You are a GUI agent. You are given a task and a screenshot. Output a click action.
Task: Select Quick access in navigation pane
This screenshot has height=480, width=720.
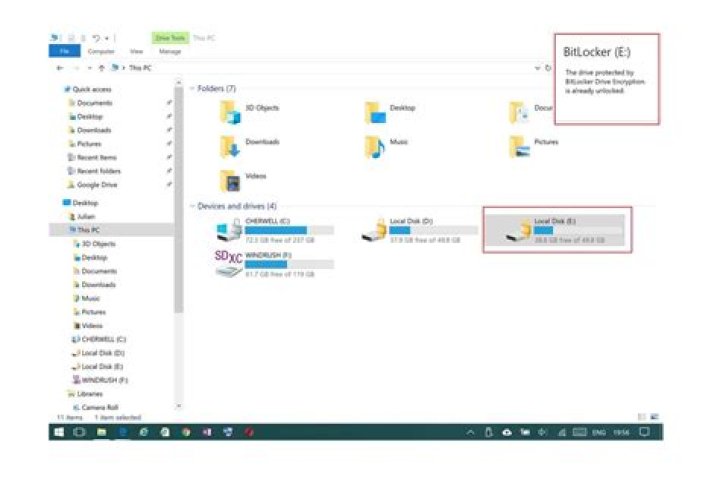coord(92,89)
